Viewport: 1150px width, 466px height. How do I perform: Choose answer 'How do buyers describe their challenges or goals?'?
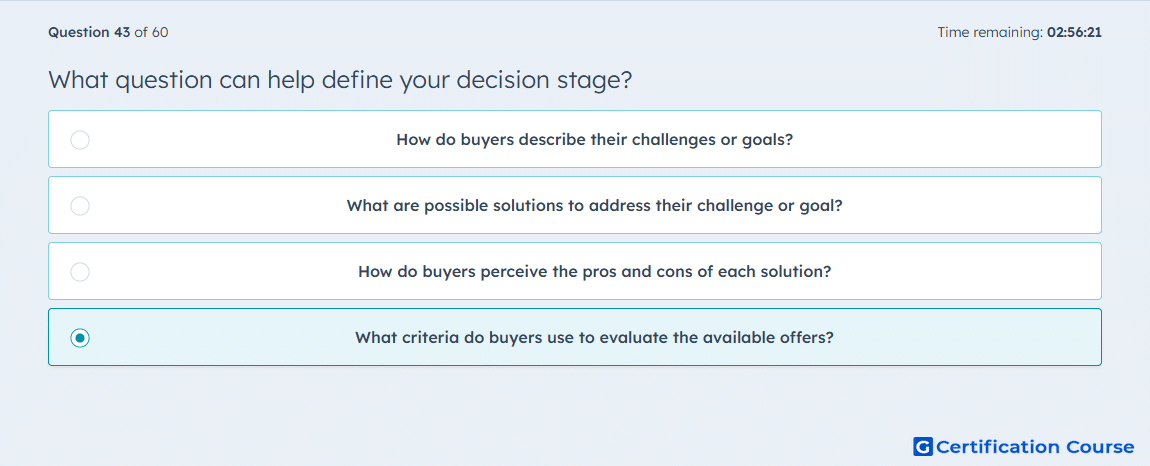[x=575, y=139]
